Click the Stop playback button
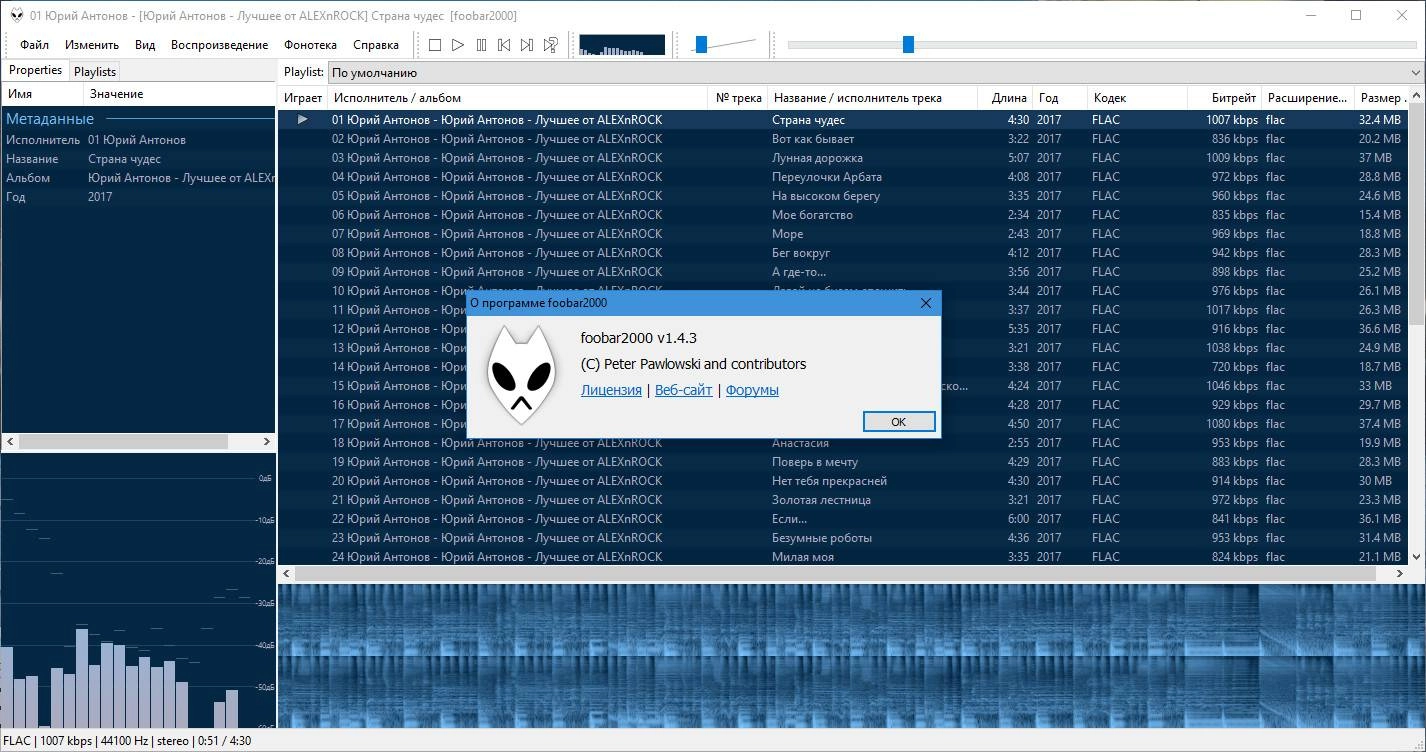 435,45
